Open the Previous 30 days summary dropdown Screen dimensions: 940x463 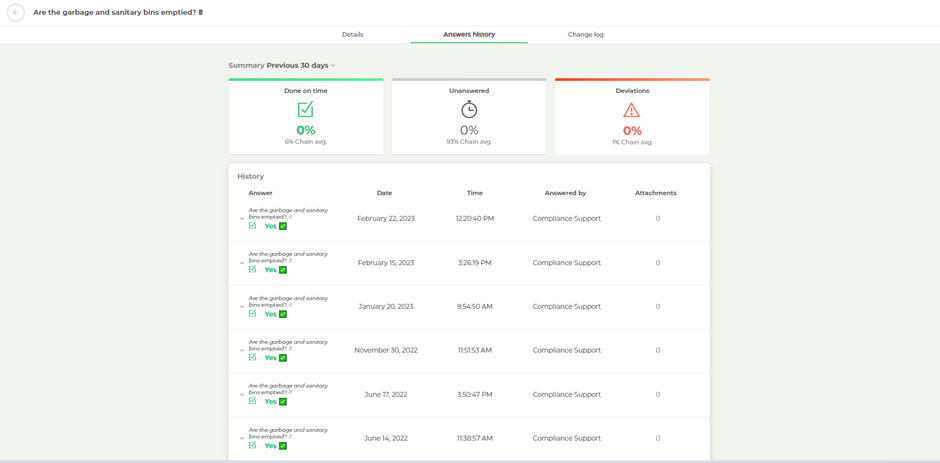pos(301,65)
